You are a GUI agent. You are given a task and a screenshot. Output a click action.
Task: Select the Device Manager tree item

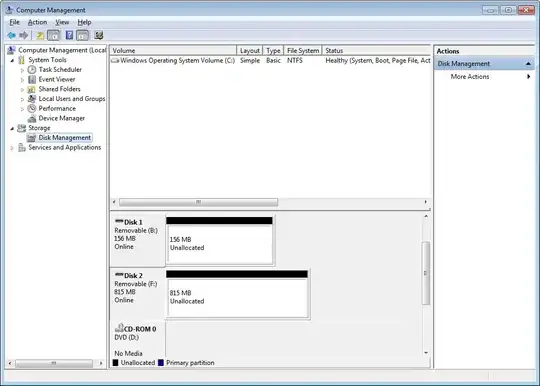tap(62, 118)
